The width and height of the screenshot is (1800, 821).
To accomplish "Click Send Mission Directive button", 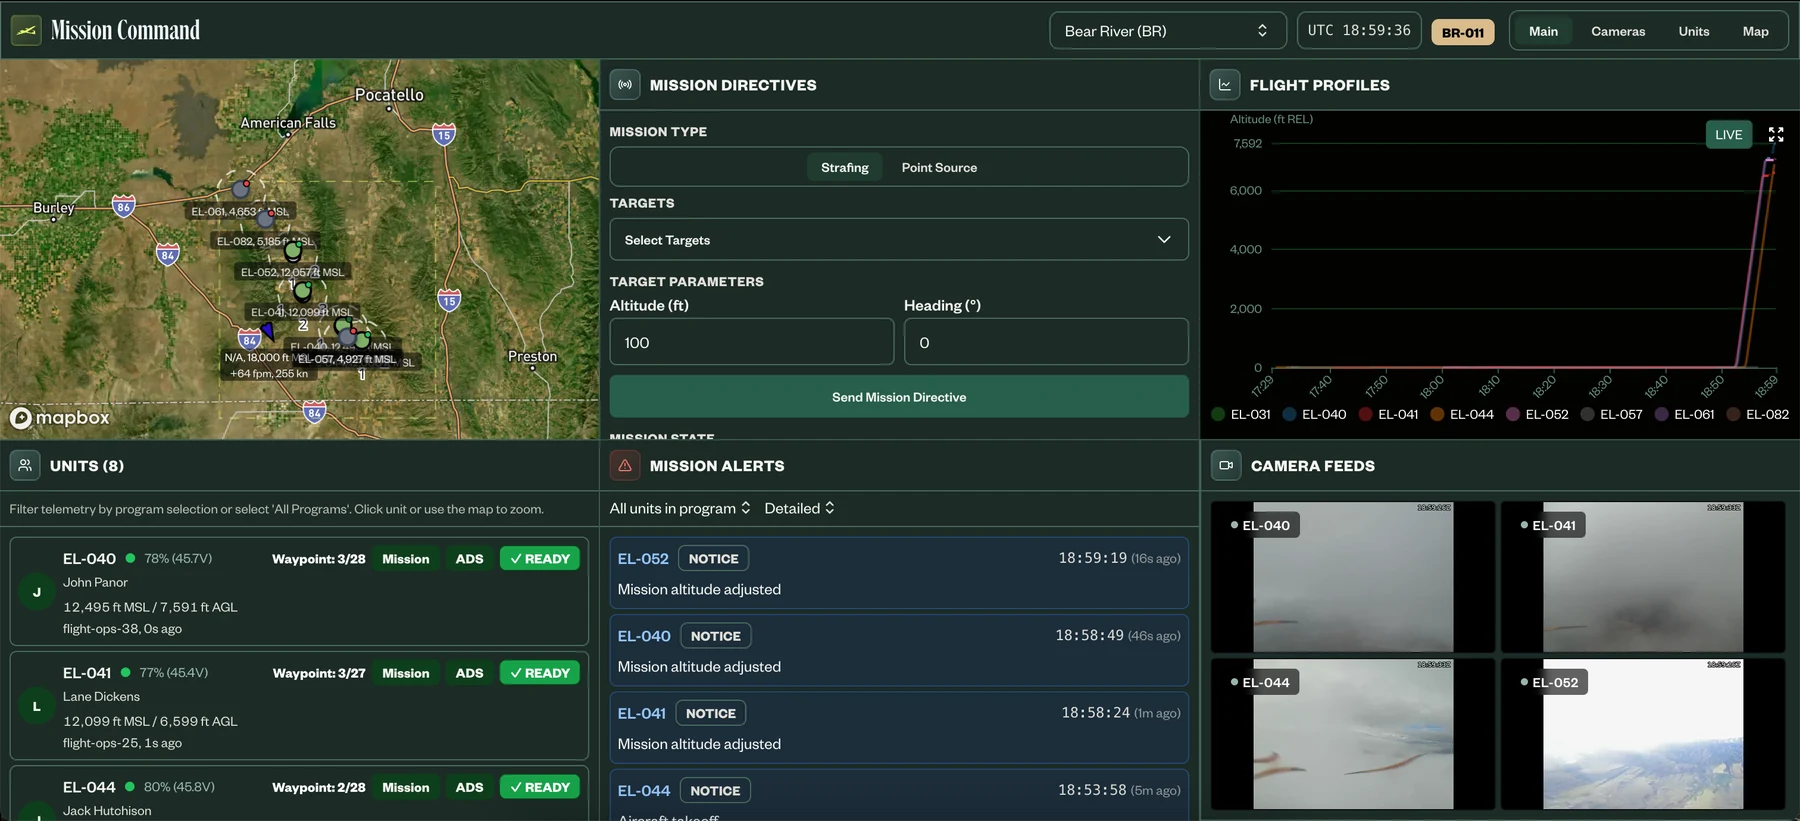I will coord(899,397).
